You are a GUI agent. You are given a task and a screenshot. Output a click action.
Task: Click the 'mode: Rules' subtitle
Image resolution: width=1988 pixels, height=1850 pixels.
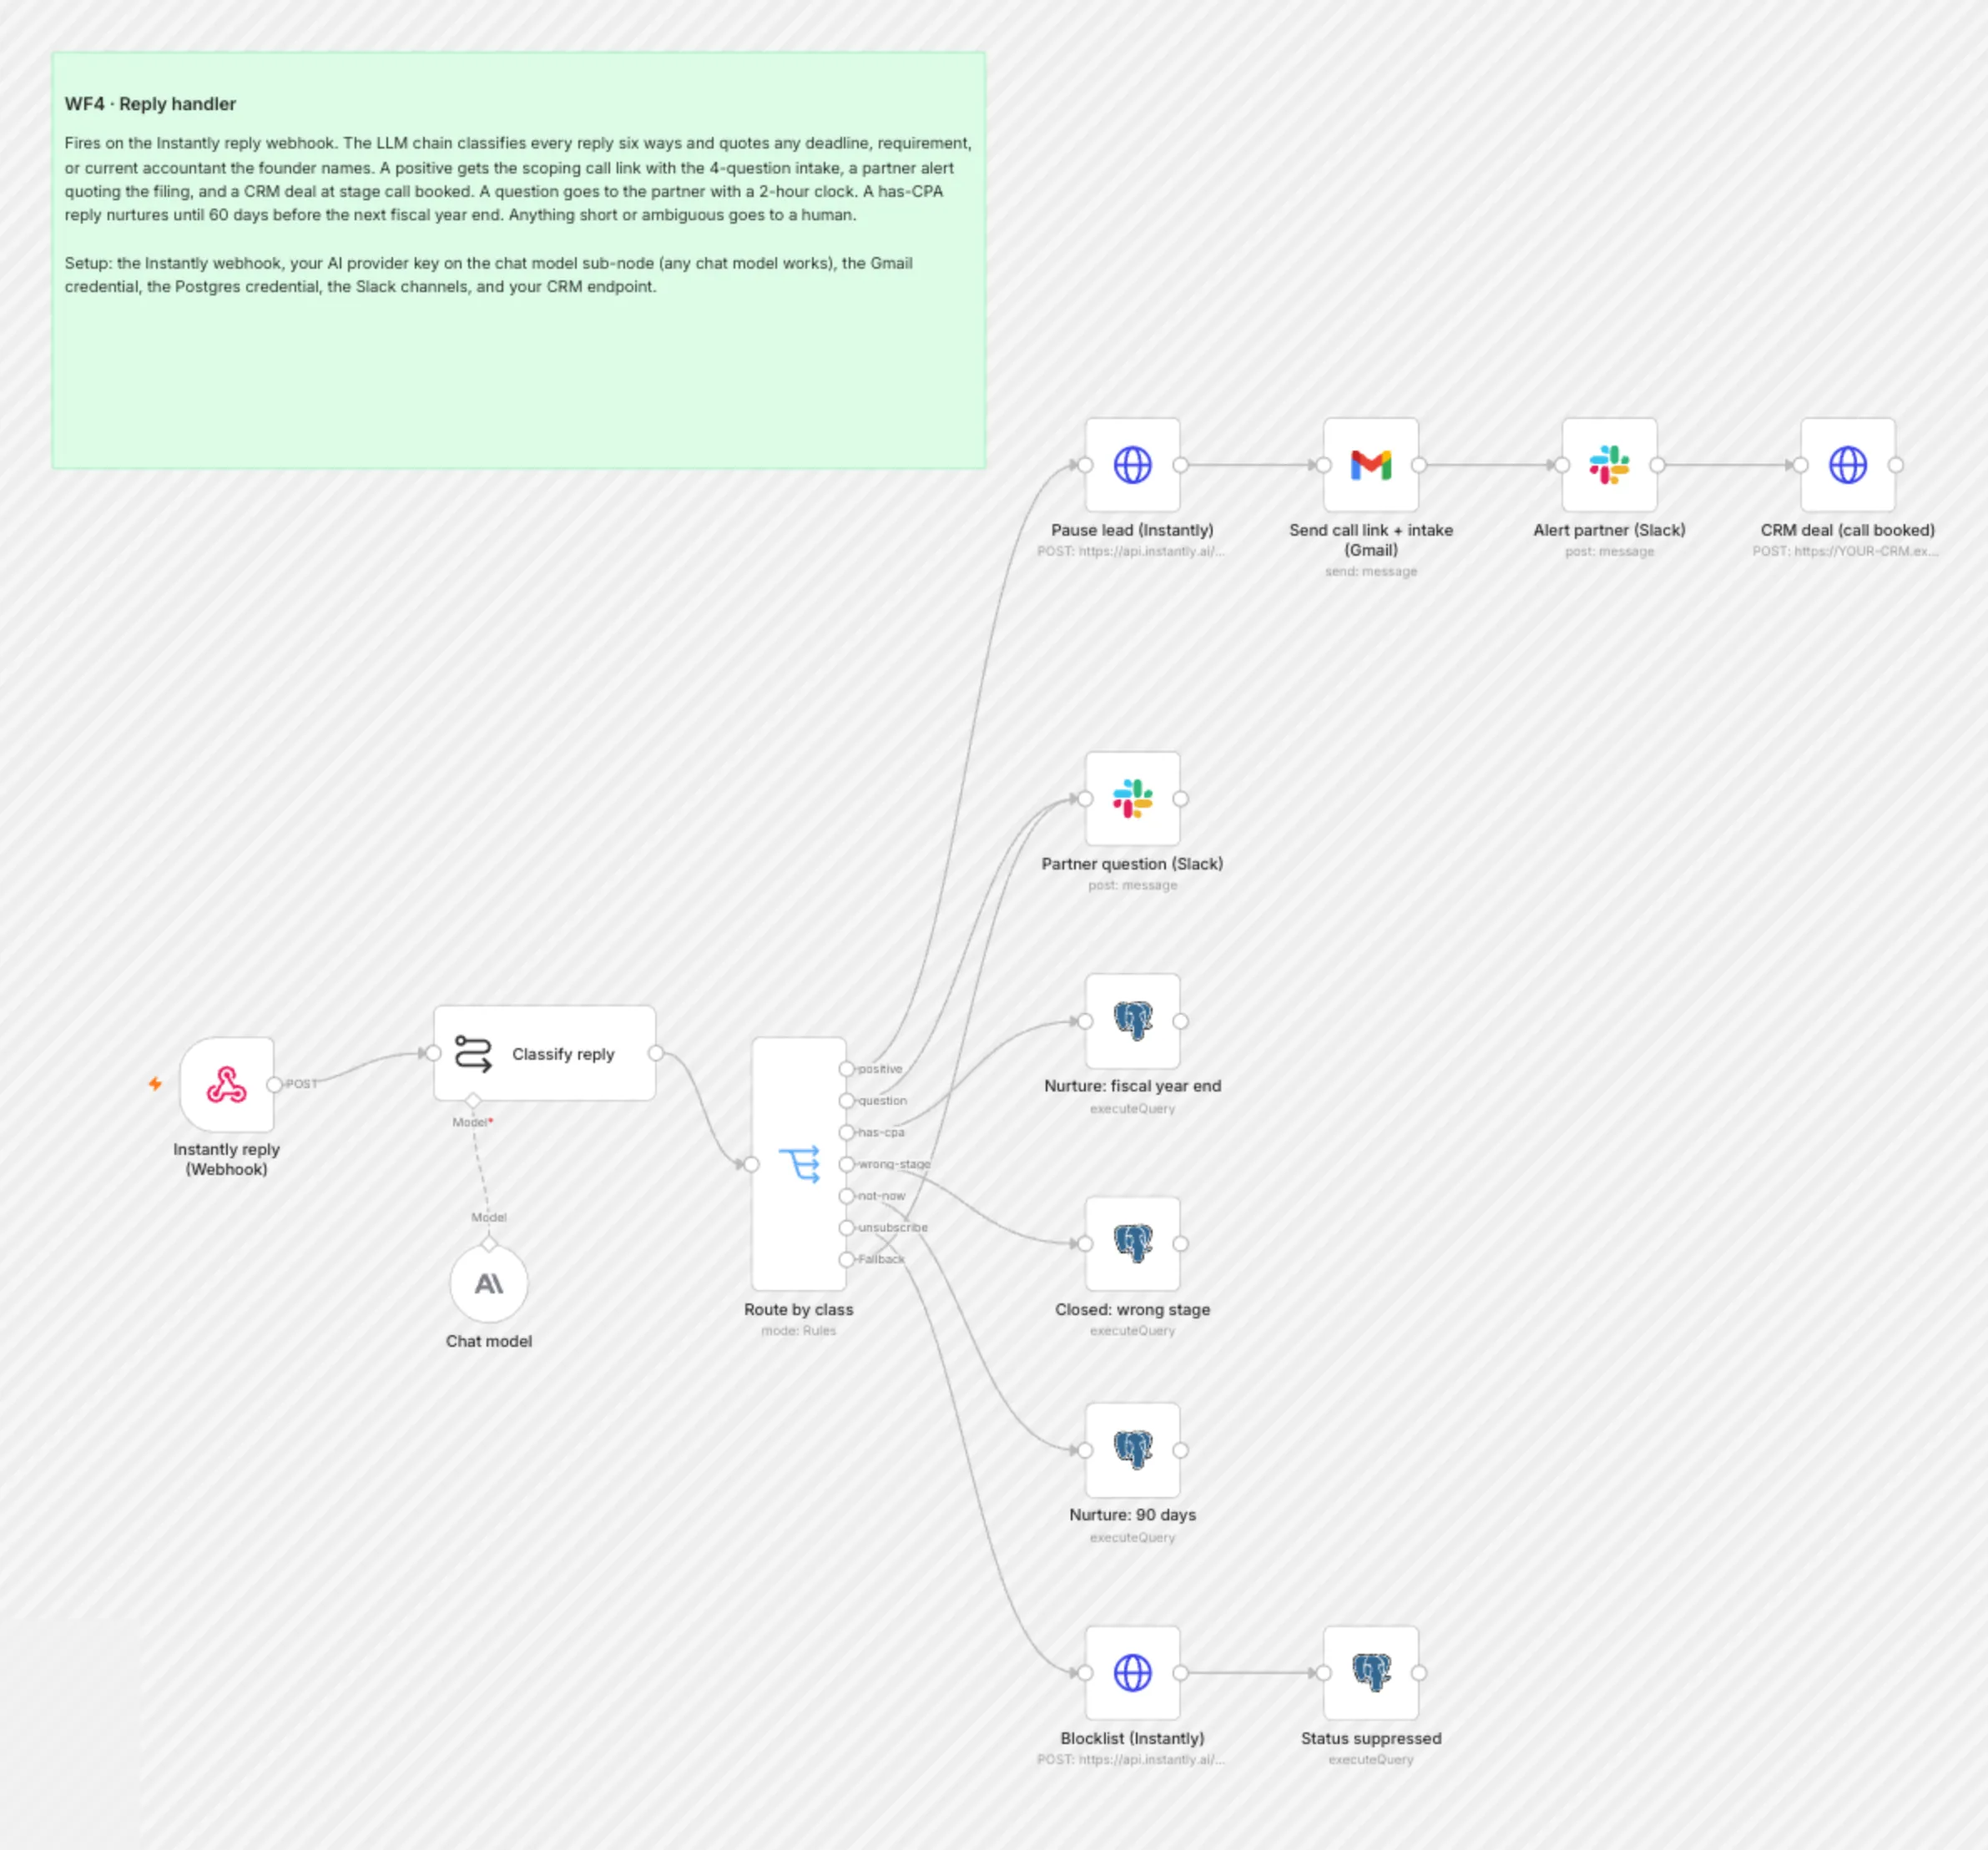[x=798, y=1331]
